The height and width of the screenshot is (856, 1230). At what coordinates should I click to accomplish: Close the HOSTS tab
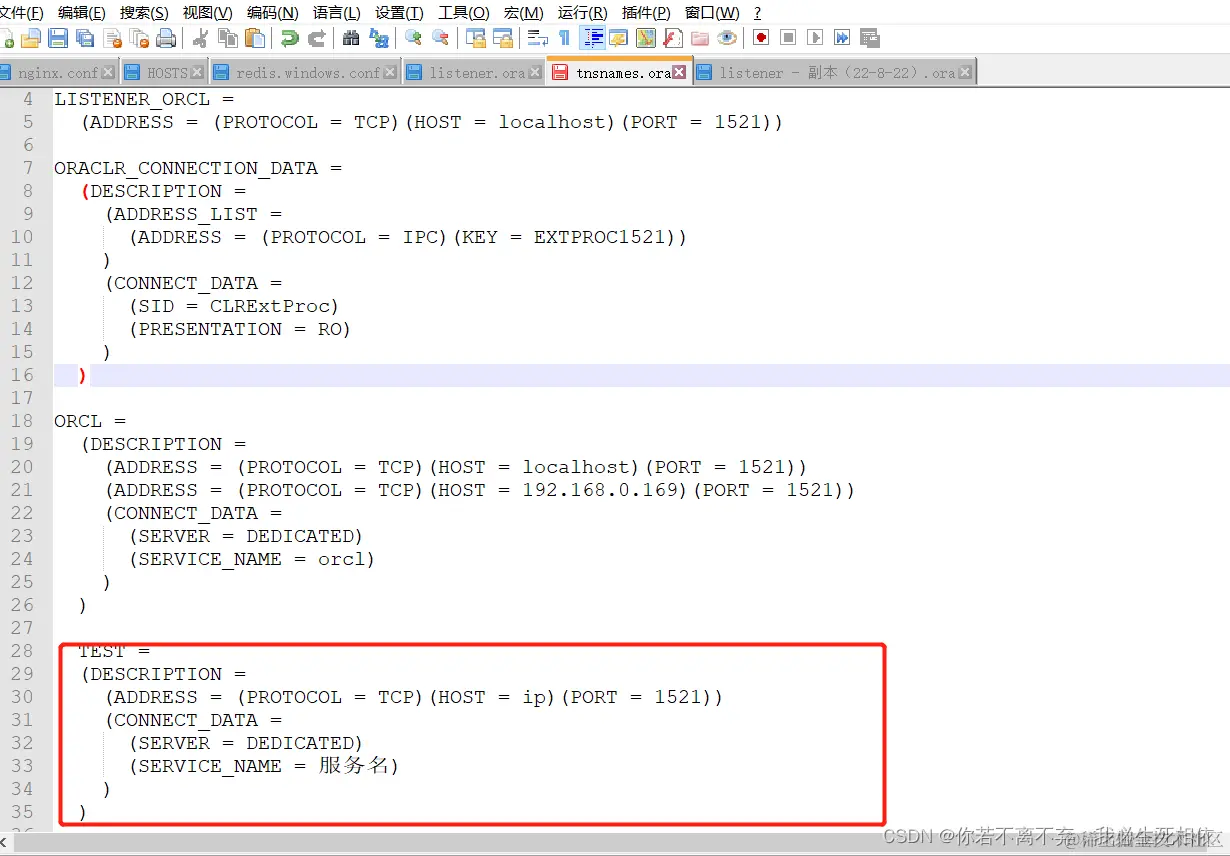point(197,73)
